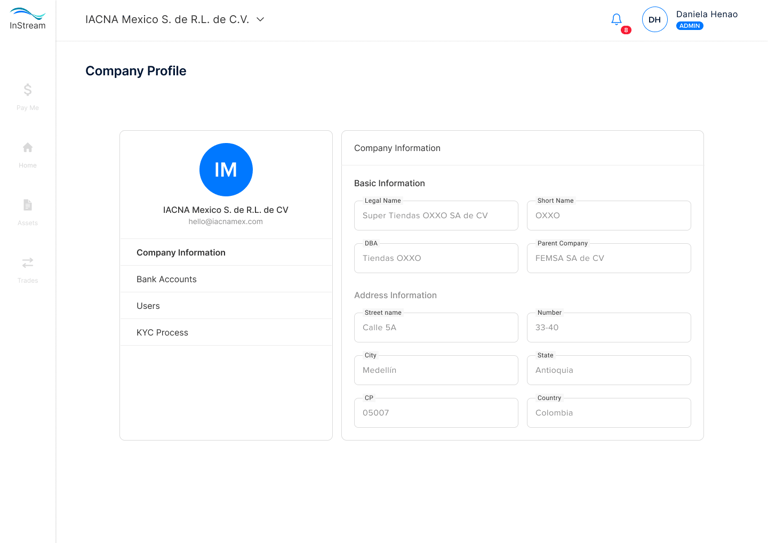Viewport: 768px width, 543px height.
Task: Click the Daniela Henao user name
Action: click(707, 14)
